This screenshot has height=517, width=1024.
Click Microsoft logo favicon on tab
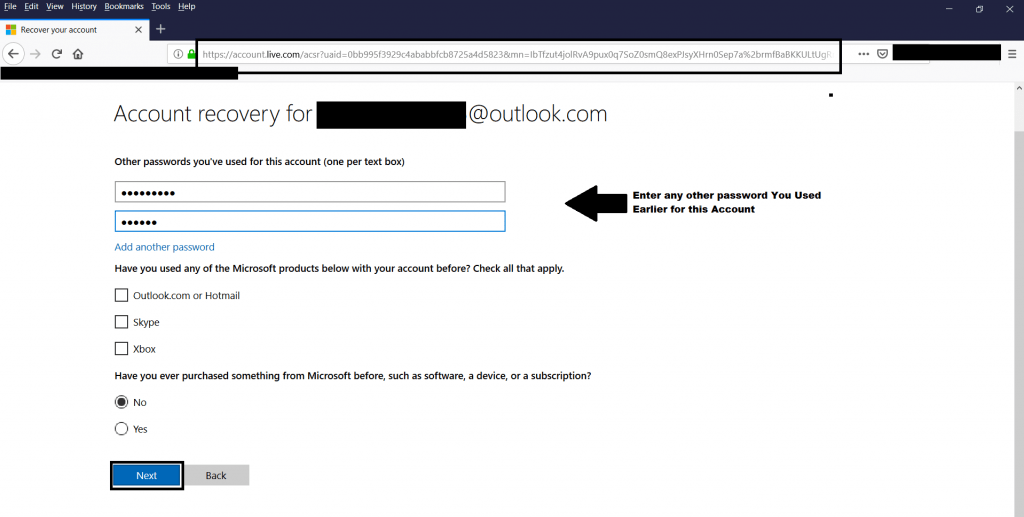click(11, 29)
